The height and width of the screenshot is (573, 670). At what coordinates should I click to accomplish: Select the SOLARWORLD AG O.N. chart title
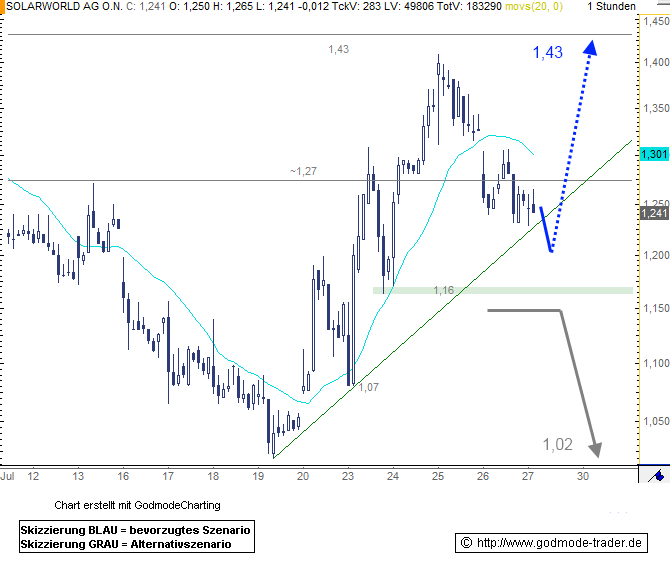(65, 6)
